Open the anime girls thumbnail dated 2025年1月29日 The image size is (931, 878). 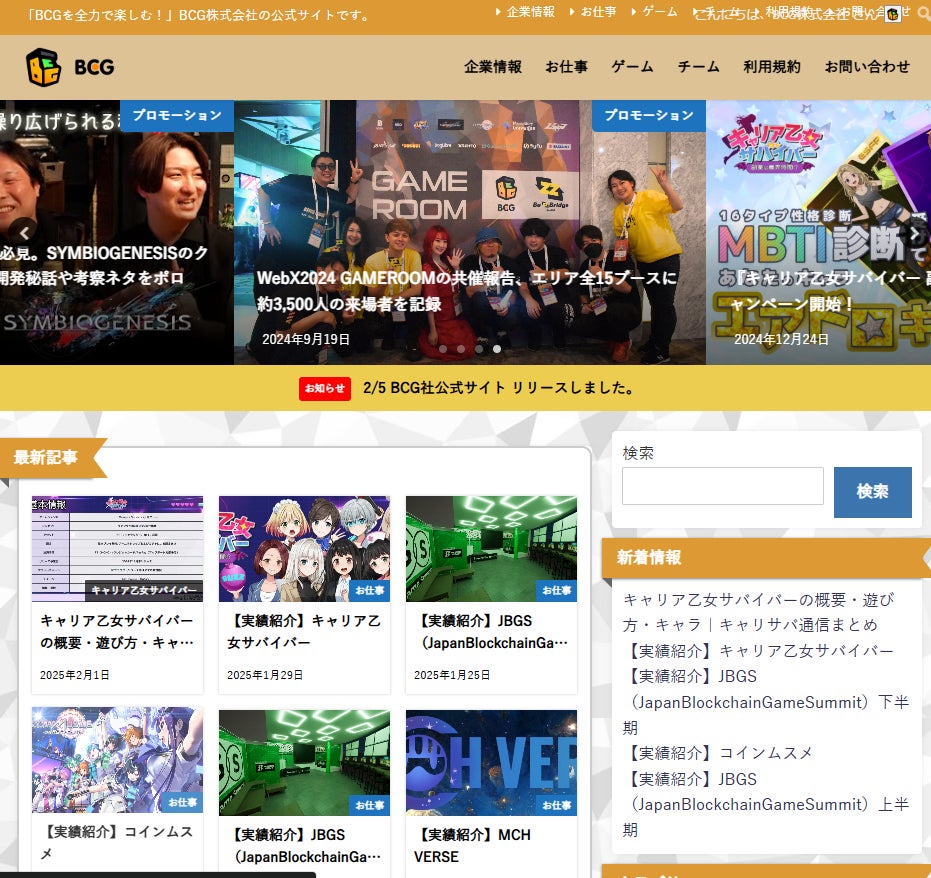[304, 549]
